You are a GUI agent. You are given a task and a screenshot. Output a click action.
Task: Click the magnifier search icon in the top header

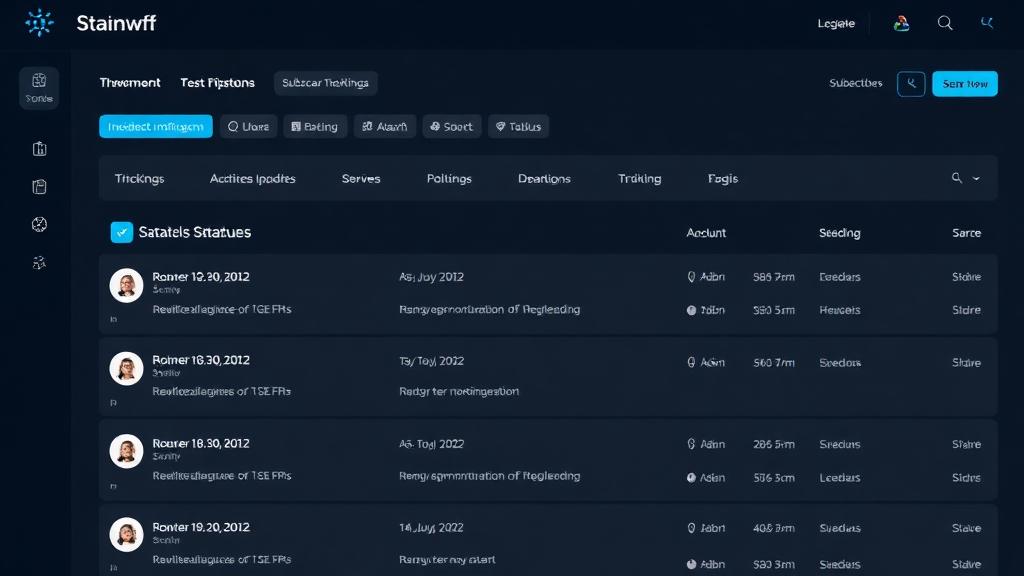pyautogui.click(x=945, y=23)
